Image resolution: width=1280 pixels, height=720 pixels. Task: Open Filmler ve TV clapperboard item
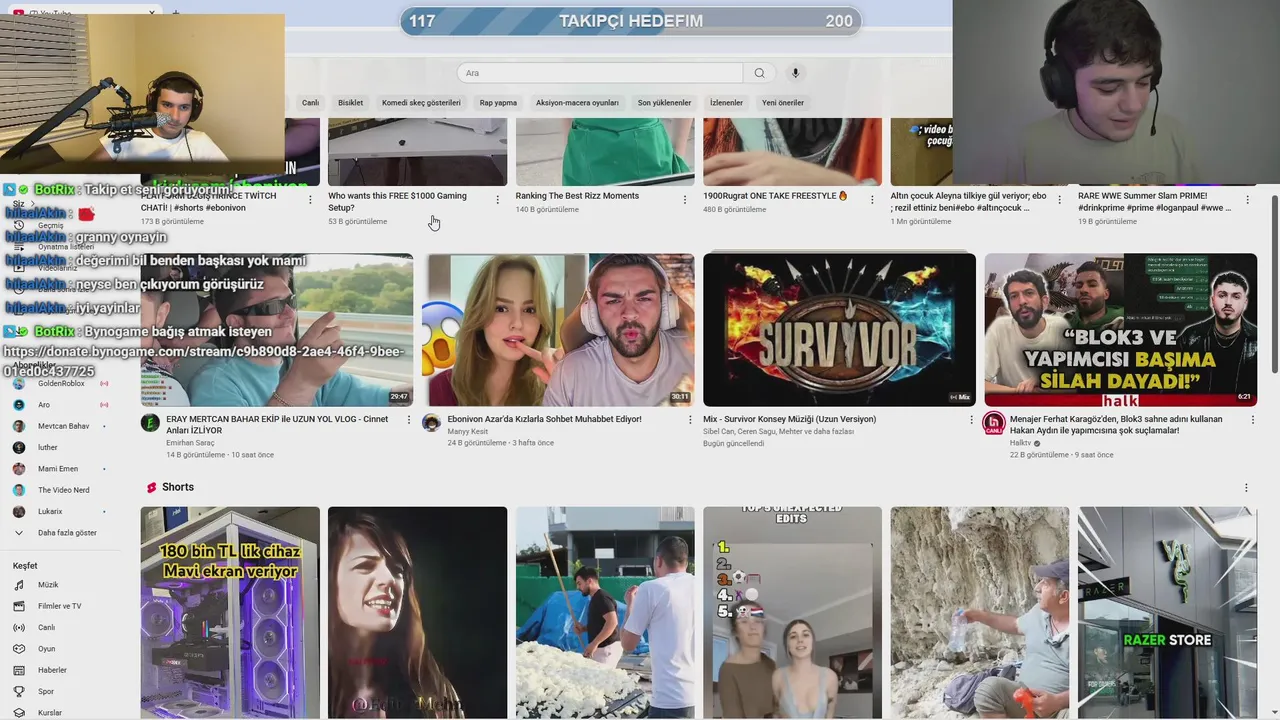tap(60, 606)
